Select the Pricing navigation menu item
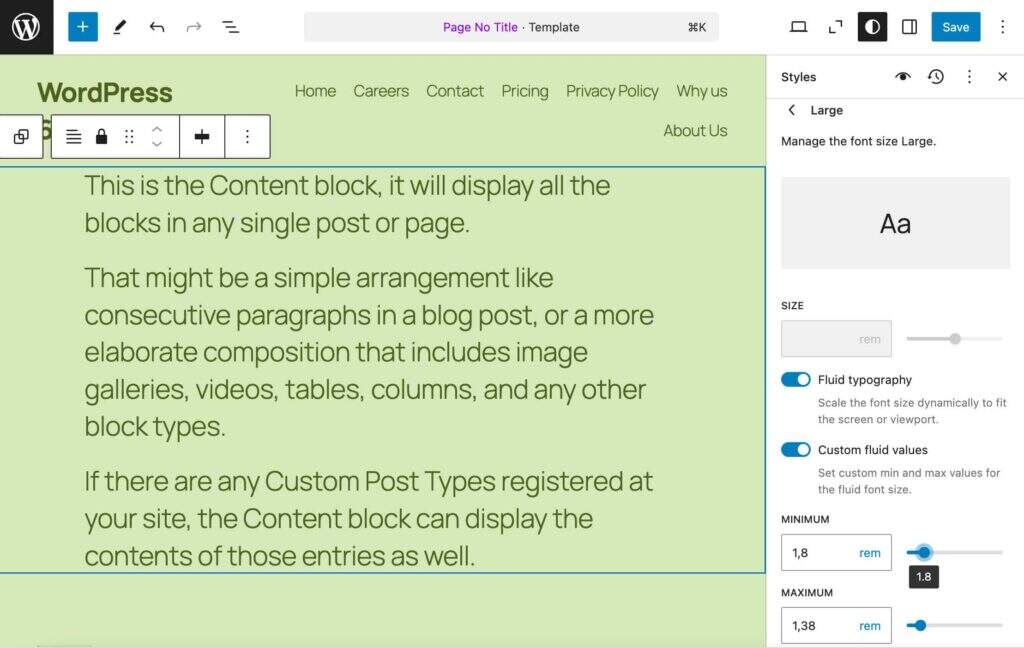This screenshot has width=1024, height=648. [525, 91]
